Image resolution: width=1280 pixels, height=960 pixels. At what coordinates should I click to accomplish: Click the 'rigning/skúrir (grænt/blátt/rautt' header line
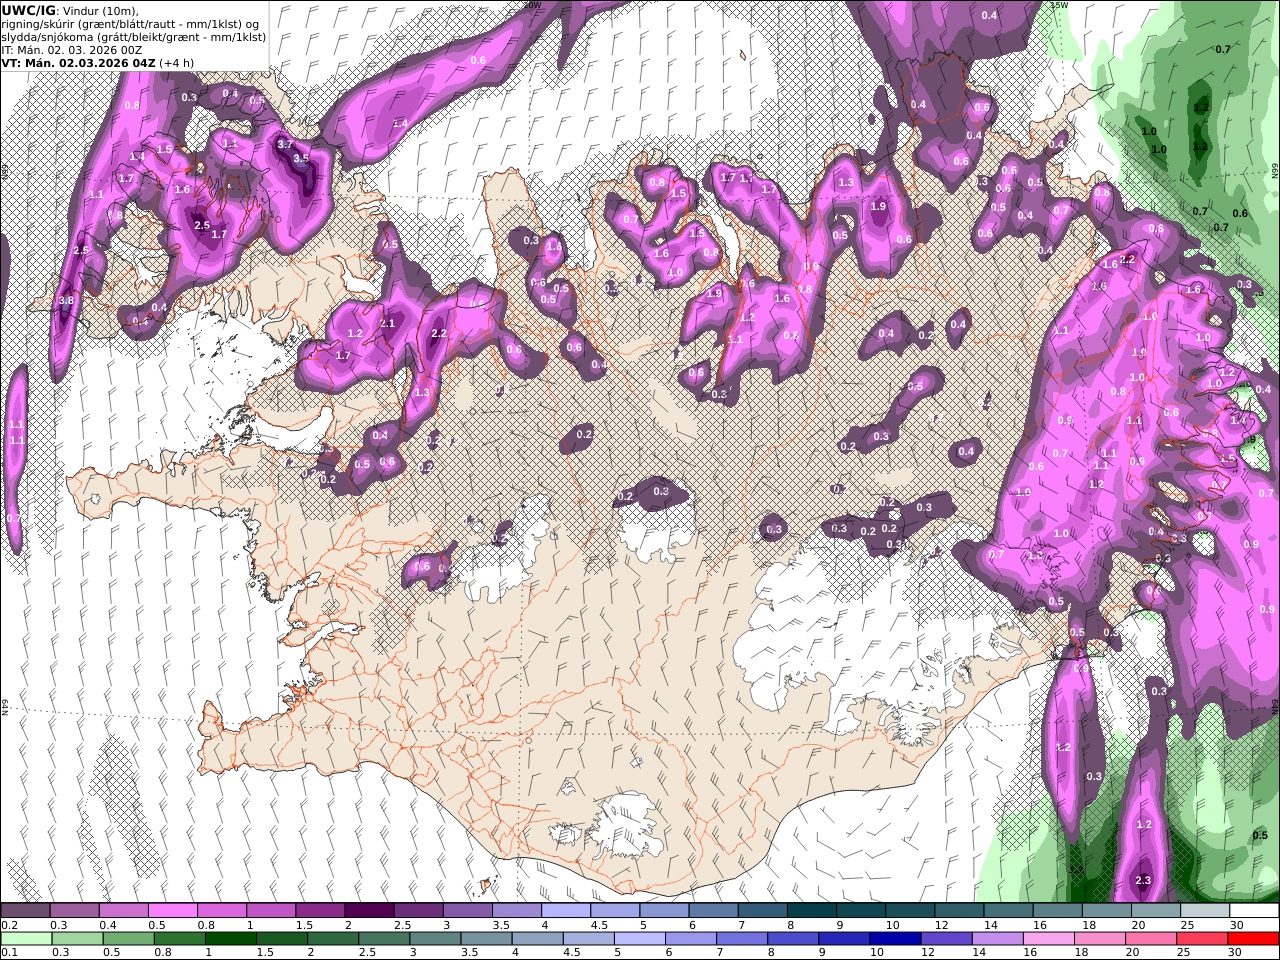130,24
